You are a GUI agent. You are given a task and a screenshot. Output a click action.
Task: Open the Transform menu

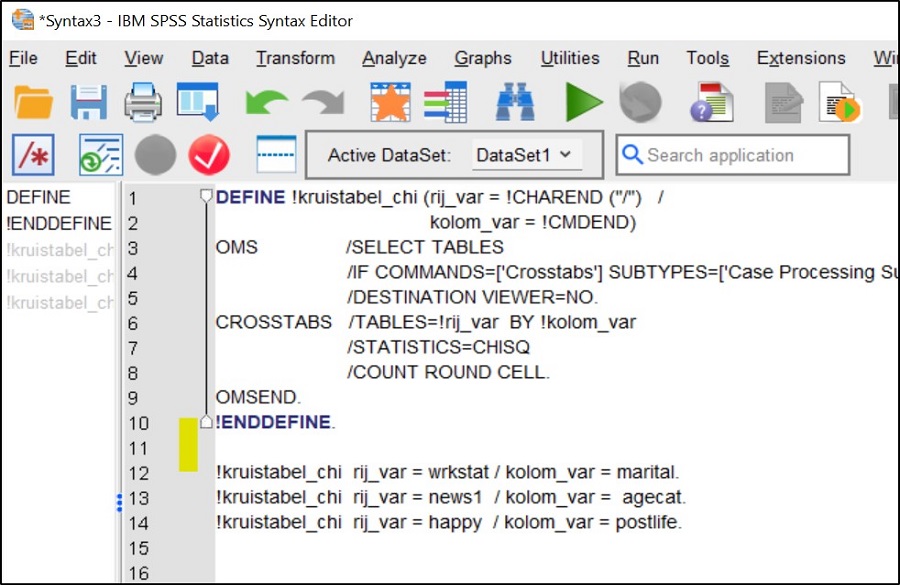[295, 58]
